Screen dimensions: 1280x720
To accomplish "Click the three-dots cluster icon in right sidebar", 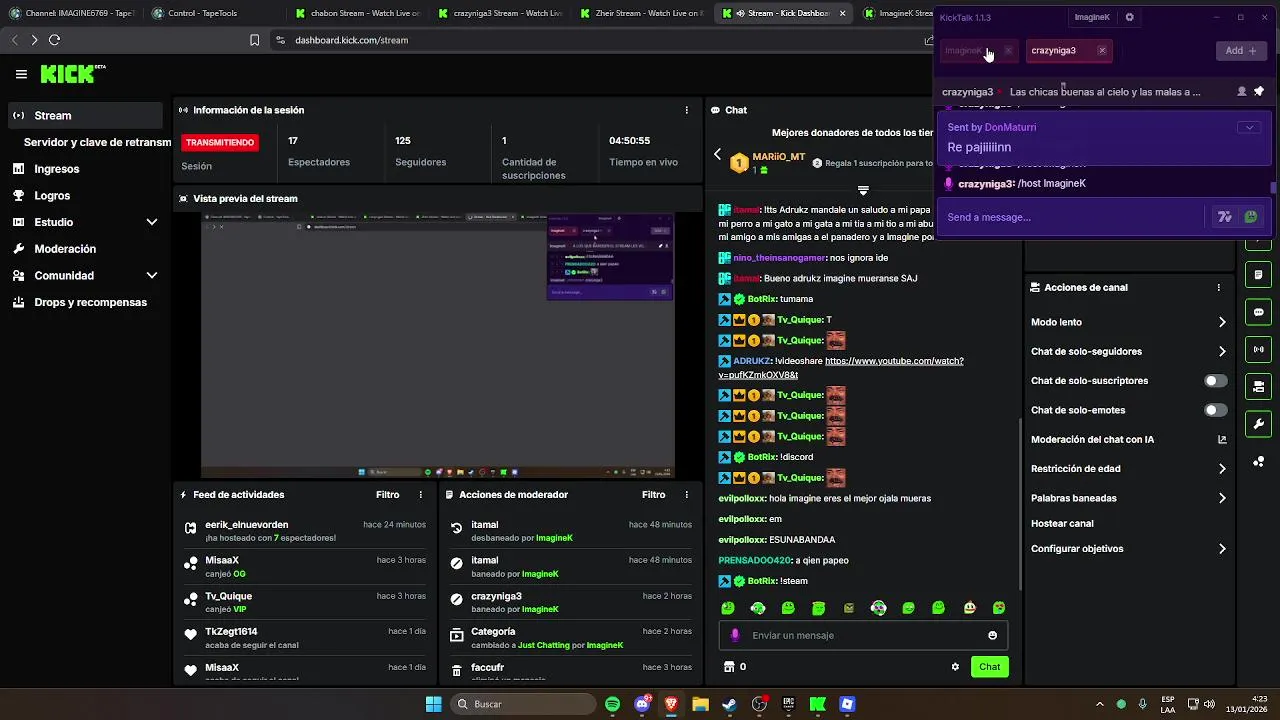I will [x=1259, y=461].
